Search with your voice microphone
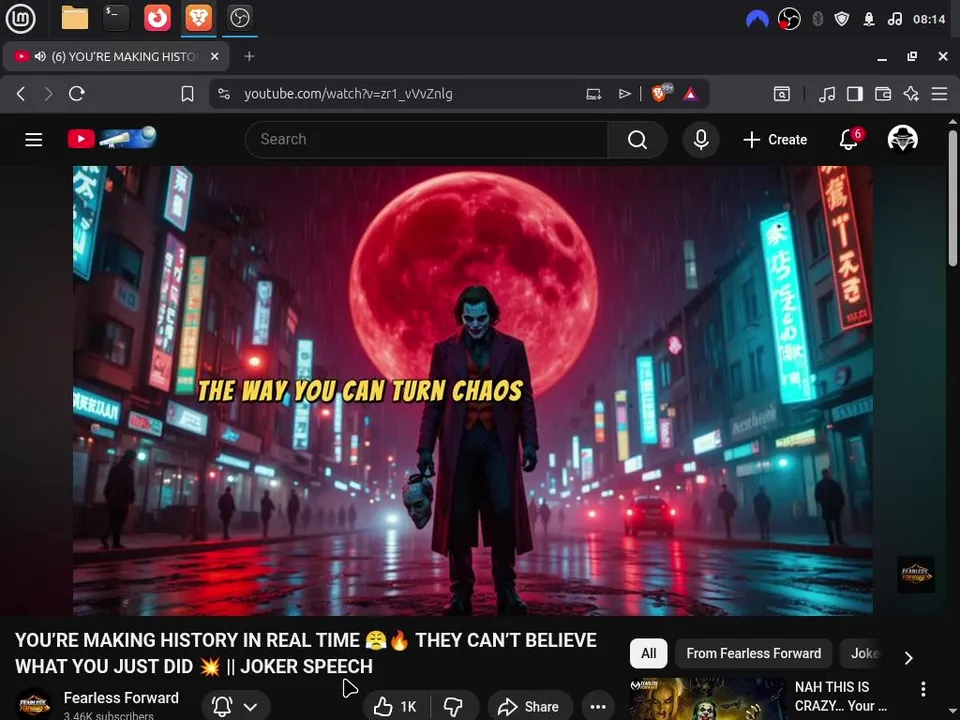960x720 pixels. point(701,140)
